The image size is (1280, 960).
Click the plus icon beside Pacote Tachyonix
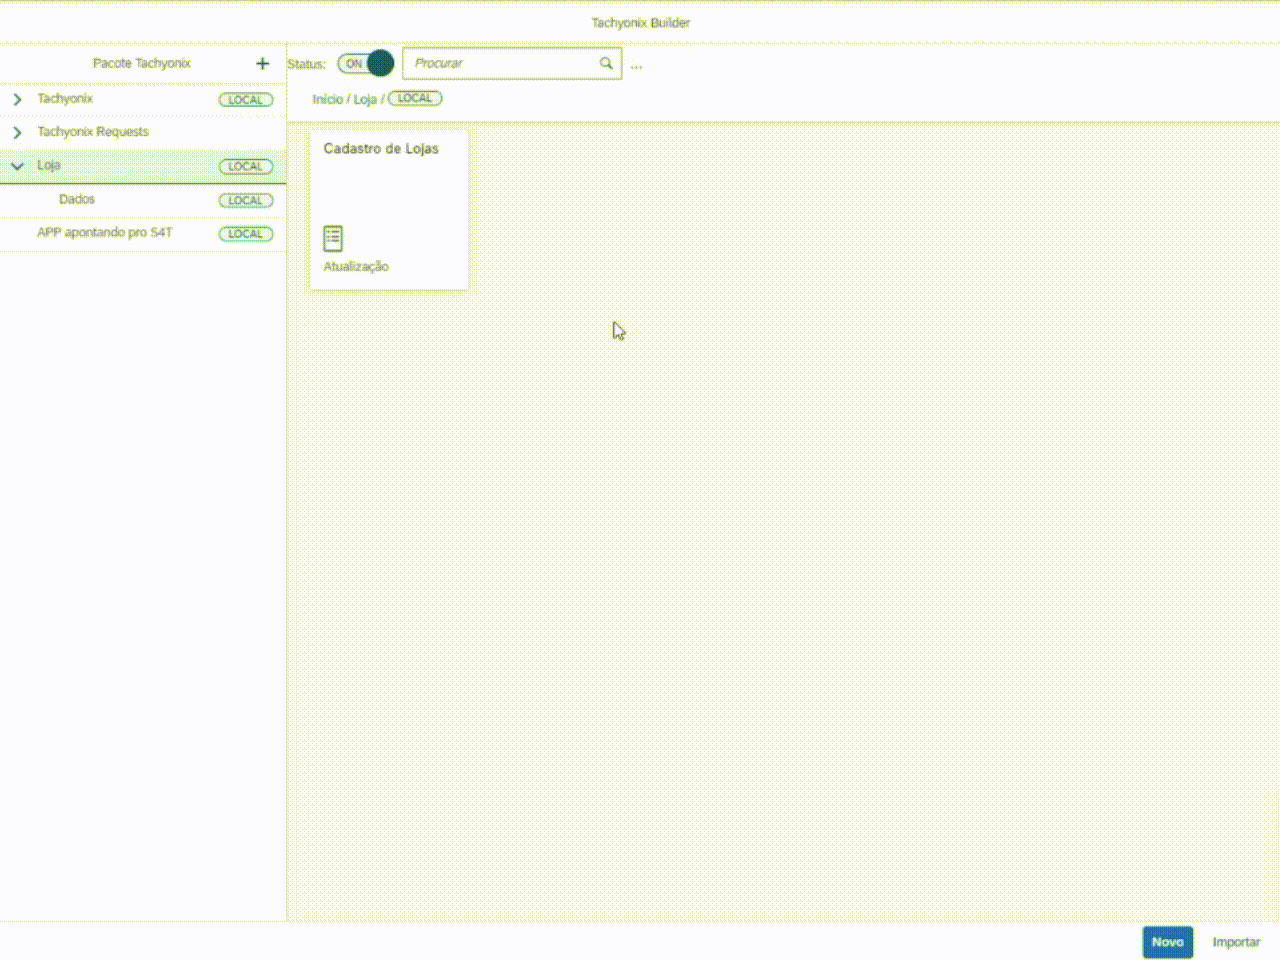pyautogui.click(x=262, y=64)
